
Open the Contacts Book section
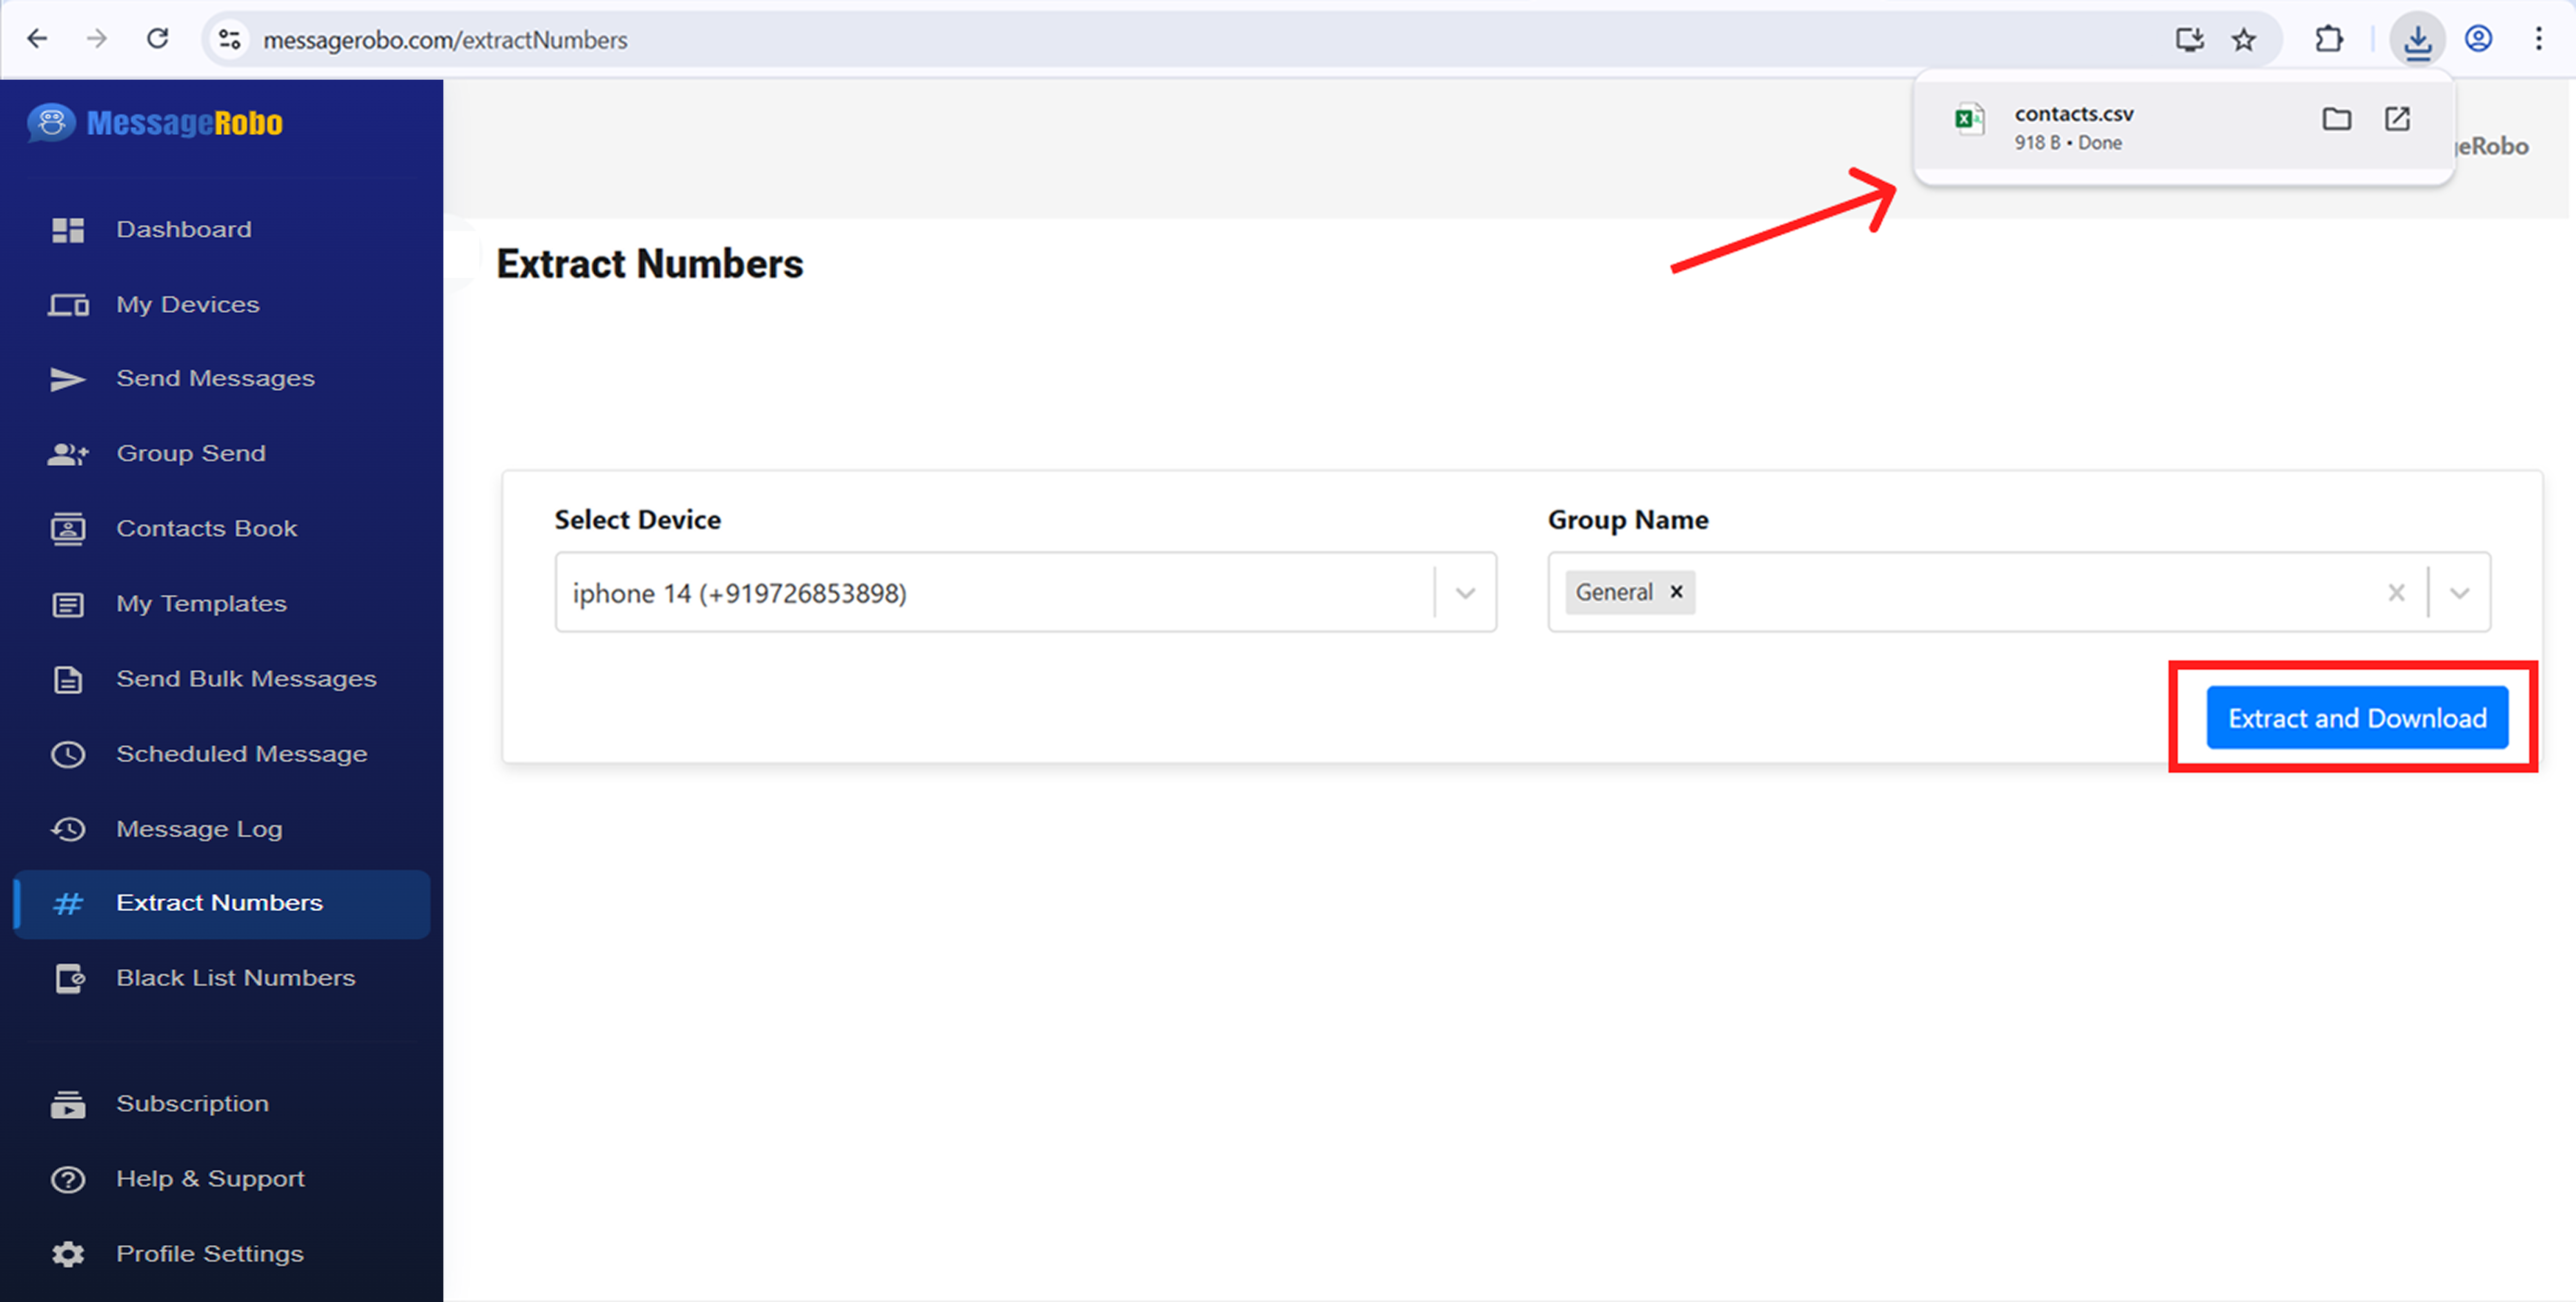206,528
